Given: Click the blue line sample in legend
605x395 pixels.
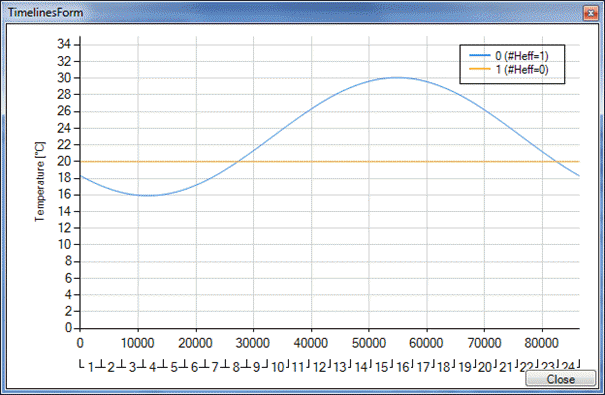Looking at the screenshot, I should pyautogui.click(x=480, y=56).
